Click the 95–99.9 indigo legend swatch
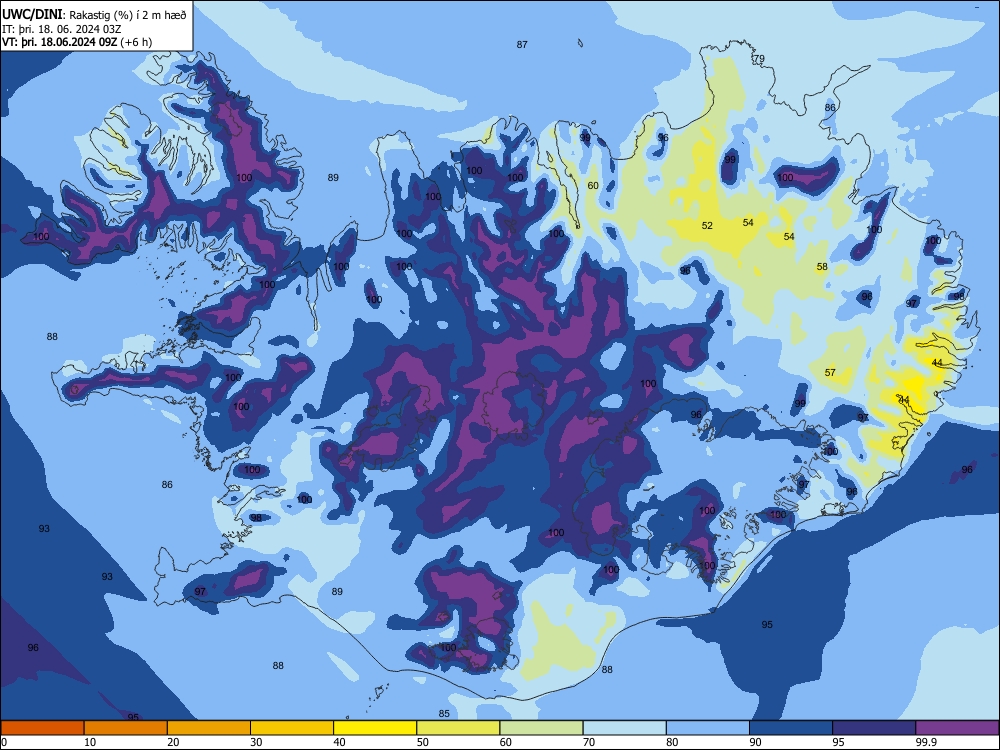1000x750 pixels. [x=874, y=728]
